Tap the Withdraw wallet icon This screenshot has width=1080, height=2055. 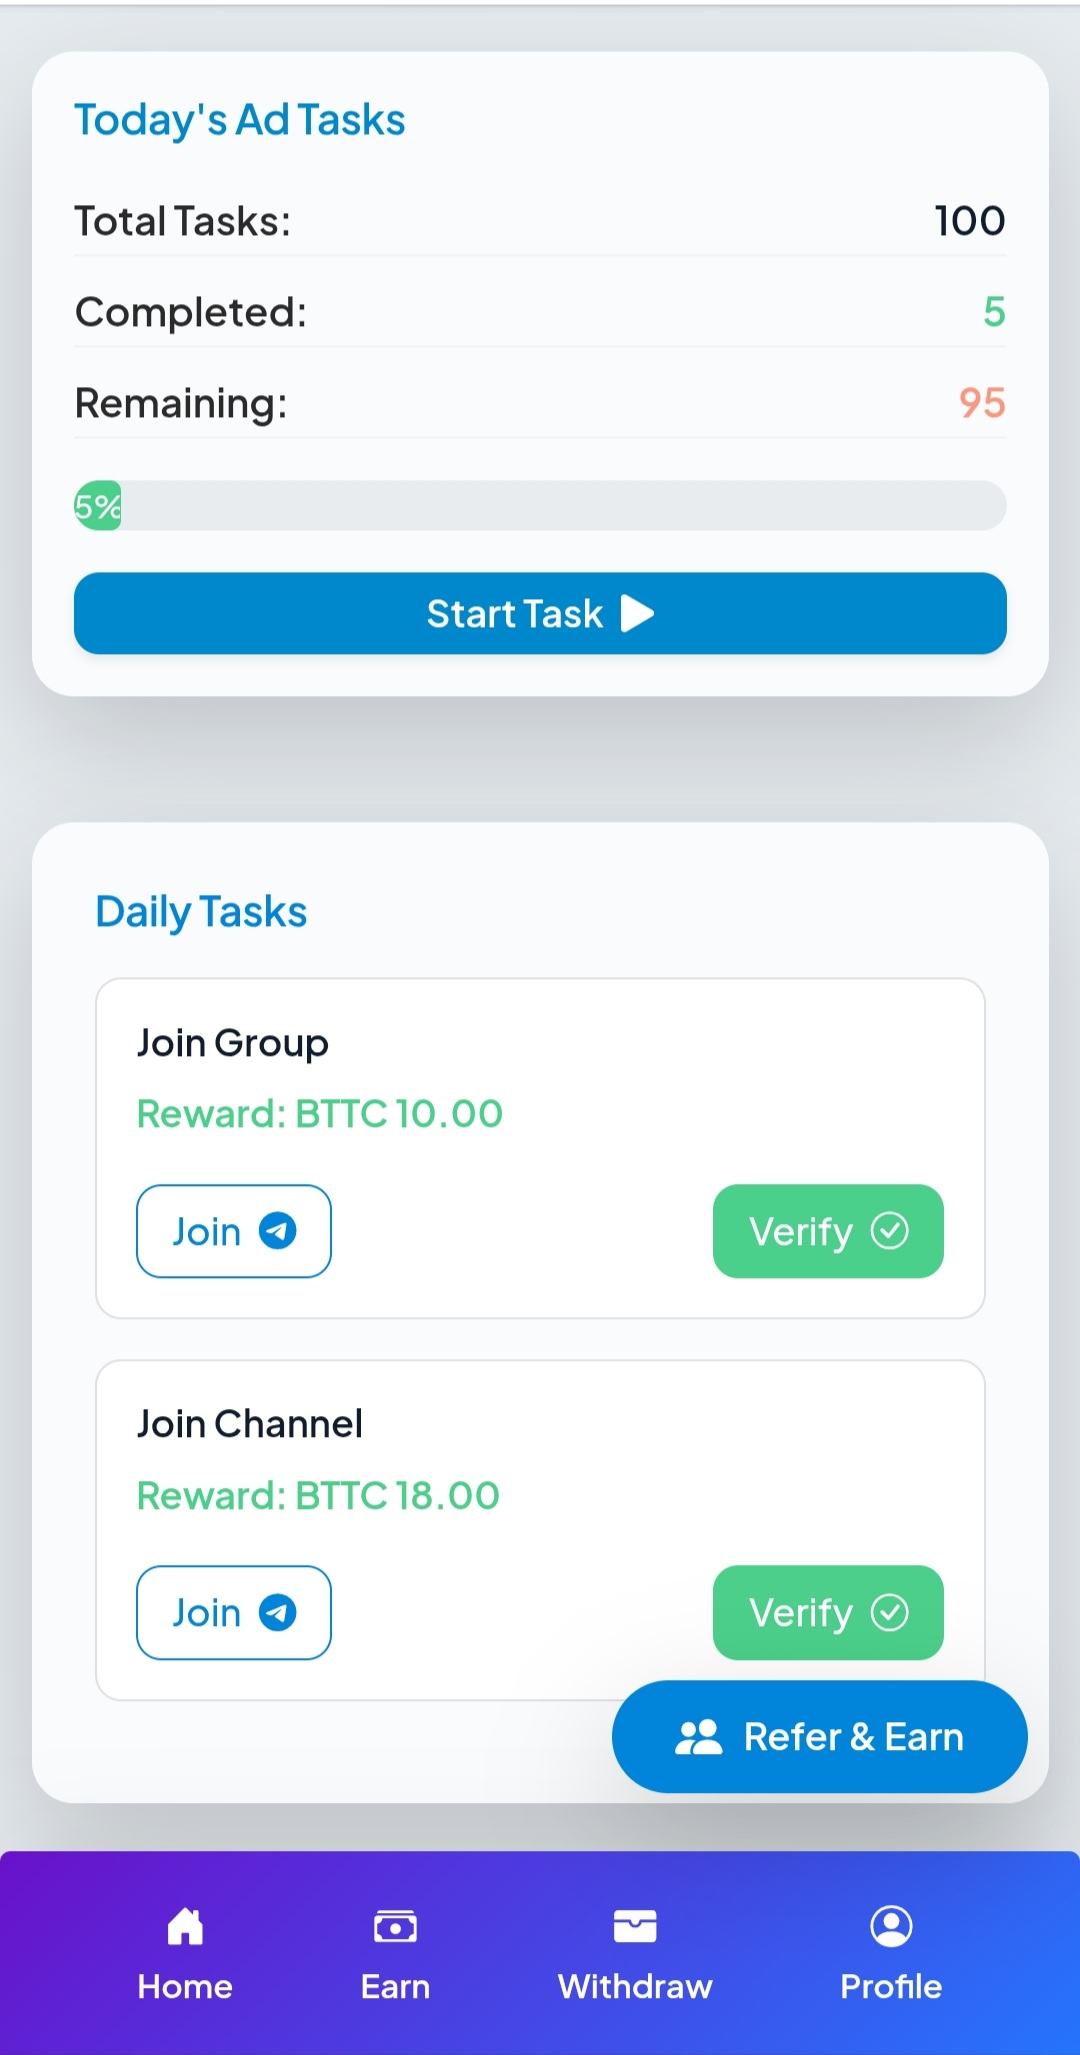click(635, 1926)
